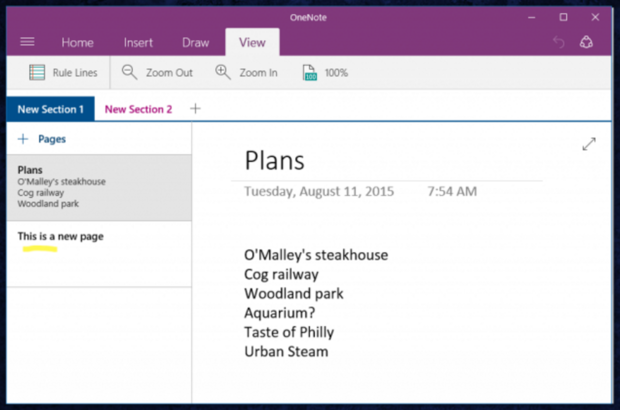620x410 pixels.
Task: Open the 'This is a new page' entry
Action: point(61,236)
